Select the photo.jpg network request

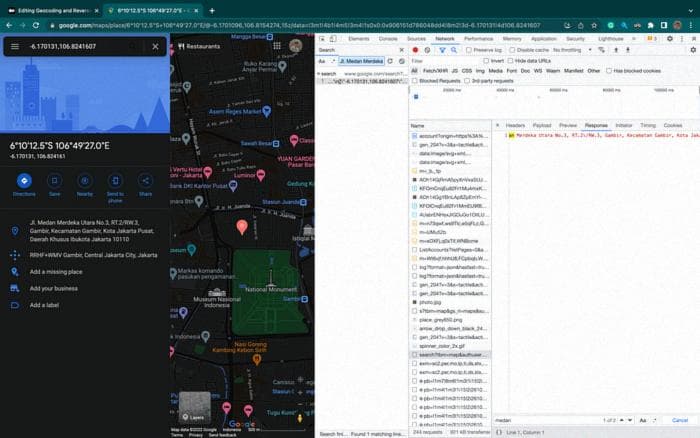point(450,302)
